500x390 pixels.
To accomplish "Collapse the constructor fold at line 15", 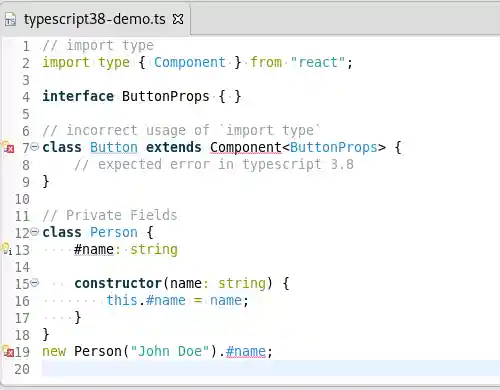I will pos(35,283).
